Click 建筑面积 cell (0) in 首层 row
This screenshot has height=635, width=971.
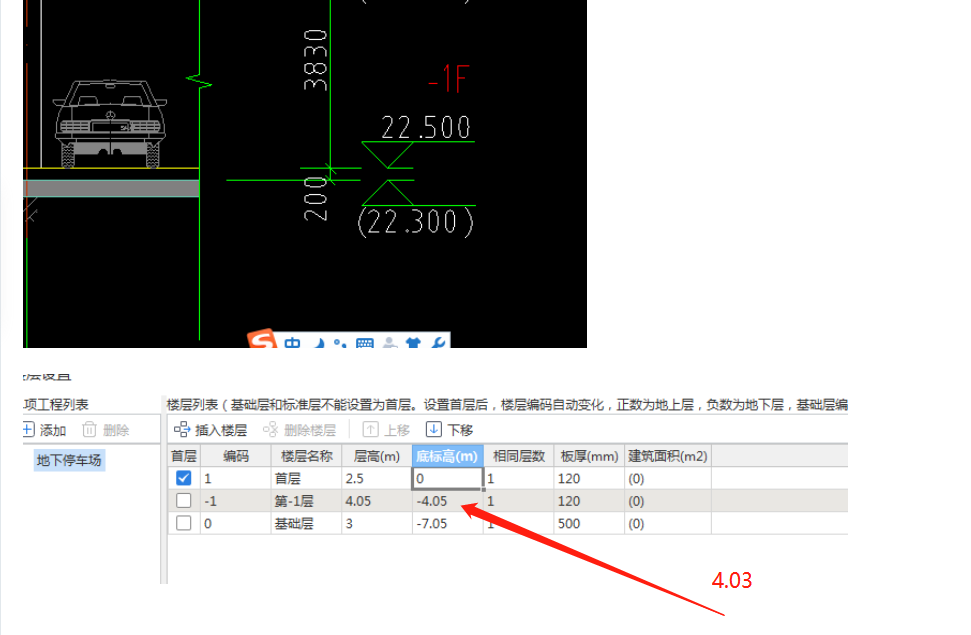point(668,478)
